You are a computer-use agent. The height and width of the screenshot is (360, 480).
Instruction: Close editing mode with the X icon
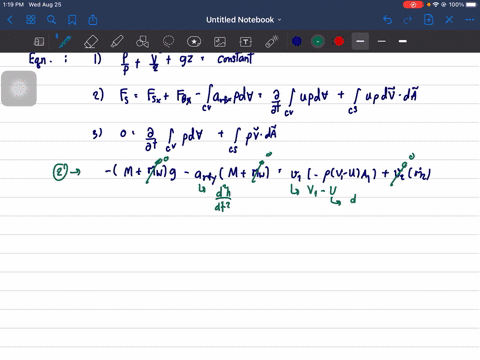coord(449,20)
